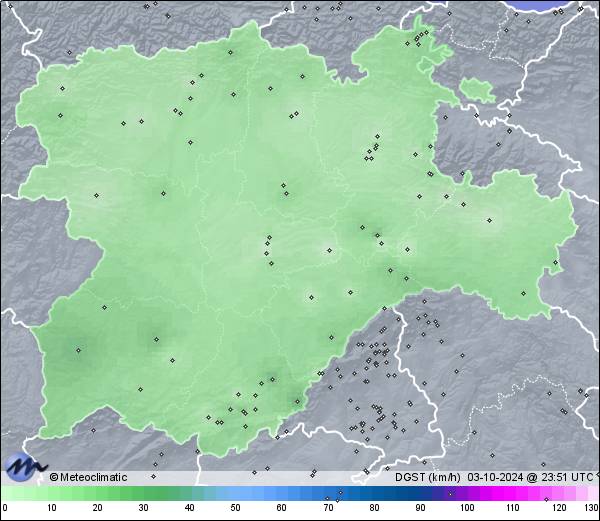This screenshot has width=600, height=521.
Task: Click the 100 label on the scale
Action: point(467,508)
